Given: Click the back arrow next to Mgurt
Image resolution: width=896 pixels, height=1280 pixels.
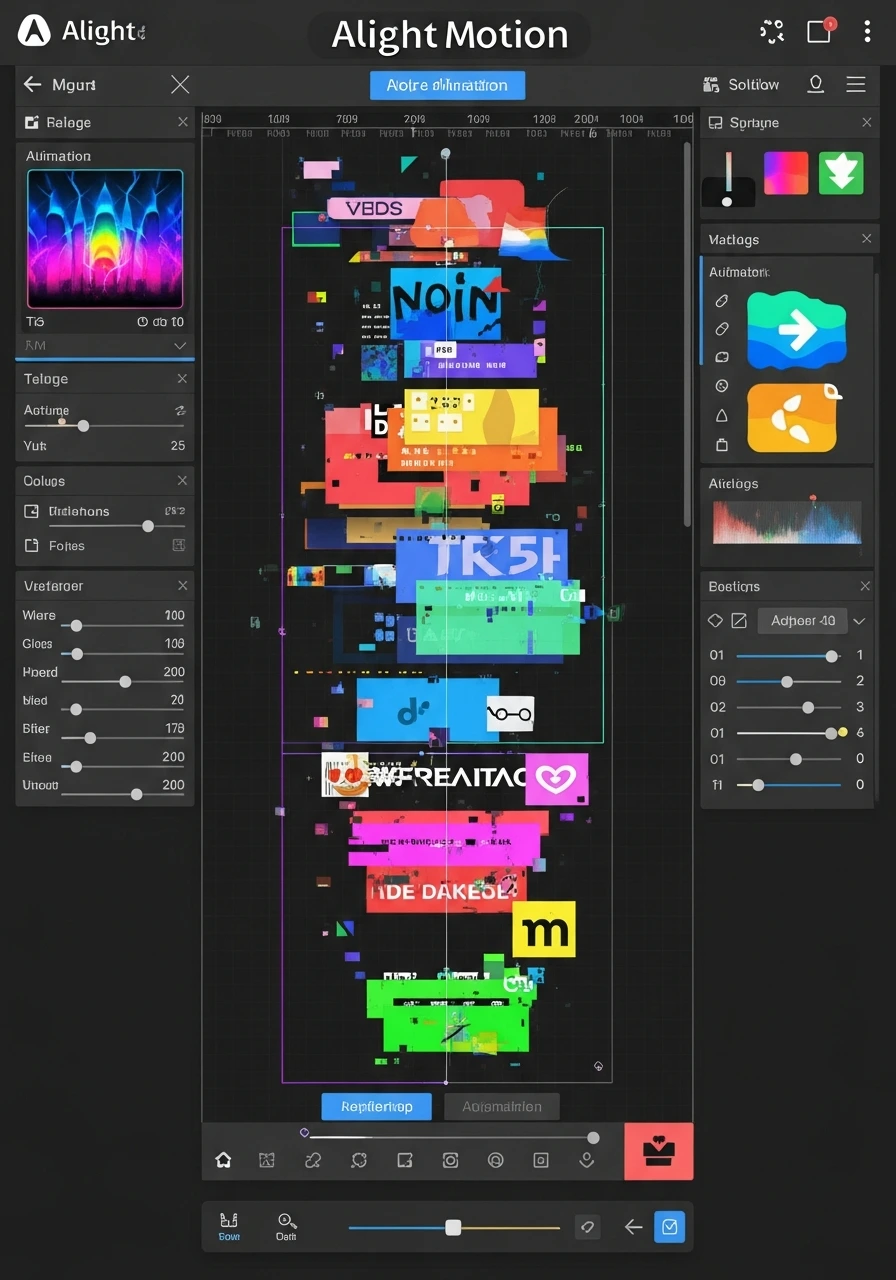Looking at the screenshot, I should (x=33, y=85).
